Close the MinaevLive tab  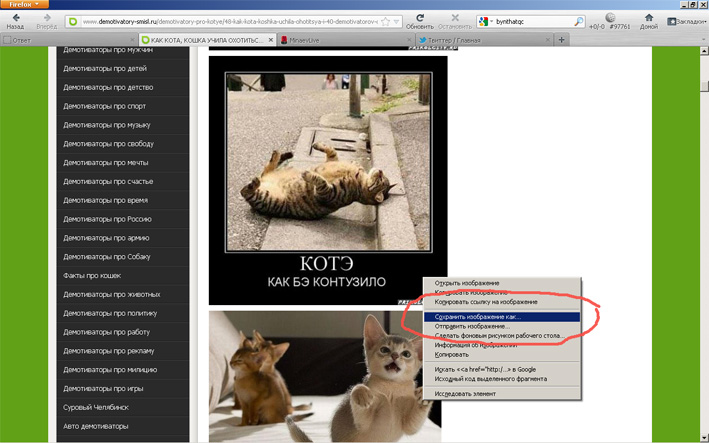coord(409,40)
